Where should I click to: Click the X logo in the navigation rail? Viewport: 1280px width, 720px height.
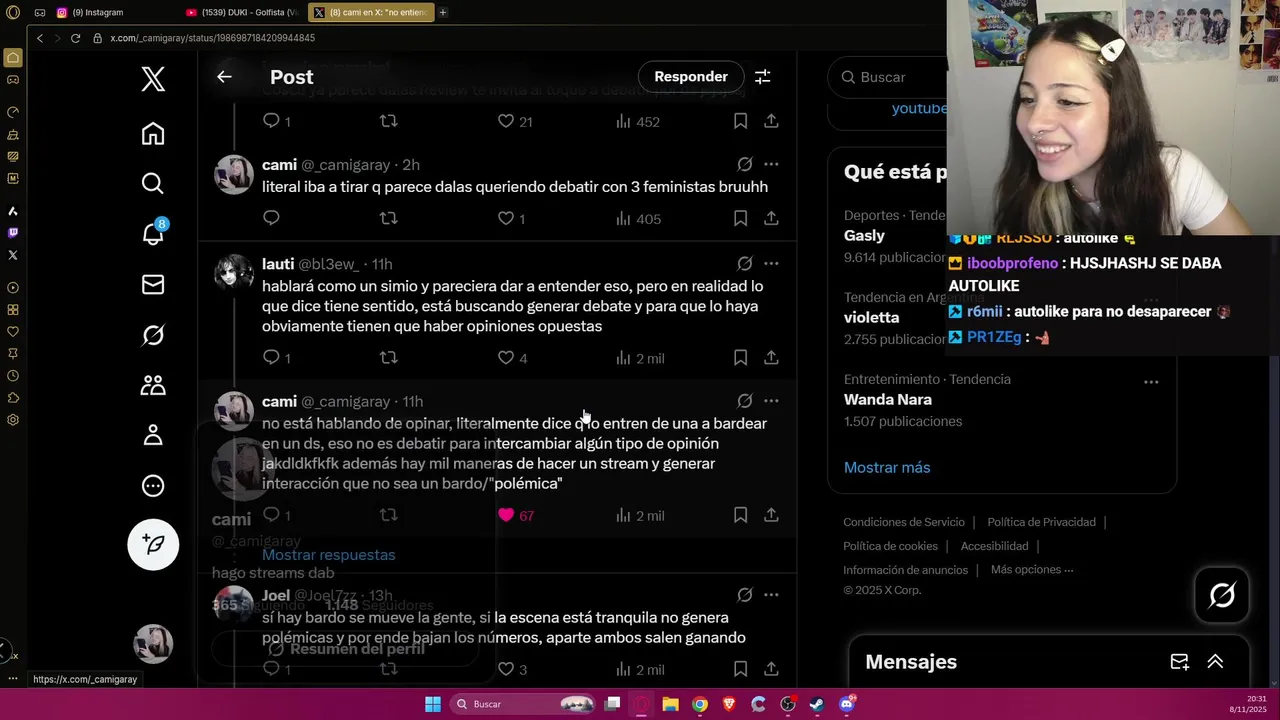153,79
